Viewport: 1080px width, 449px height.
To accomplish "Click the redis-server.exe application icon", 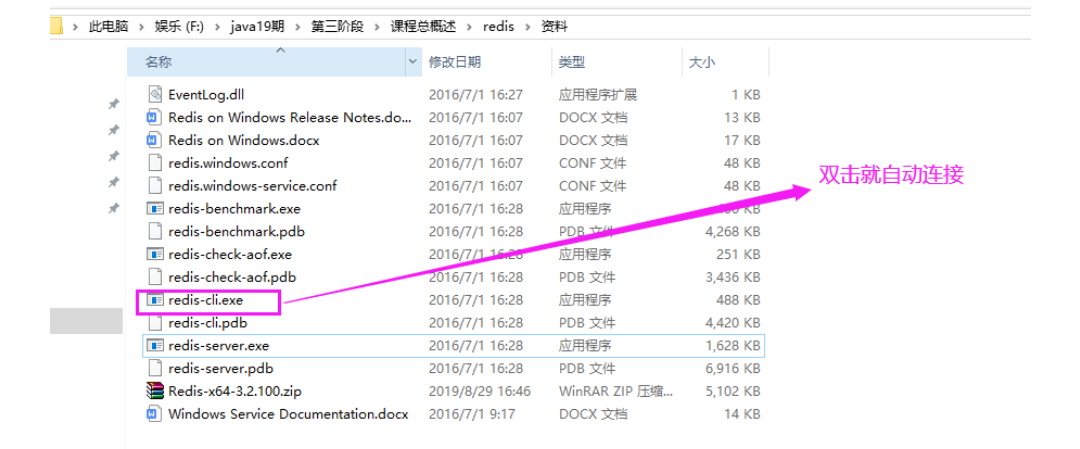I will pyautogui.click(x=155, y=346).
